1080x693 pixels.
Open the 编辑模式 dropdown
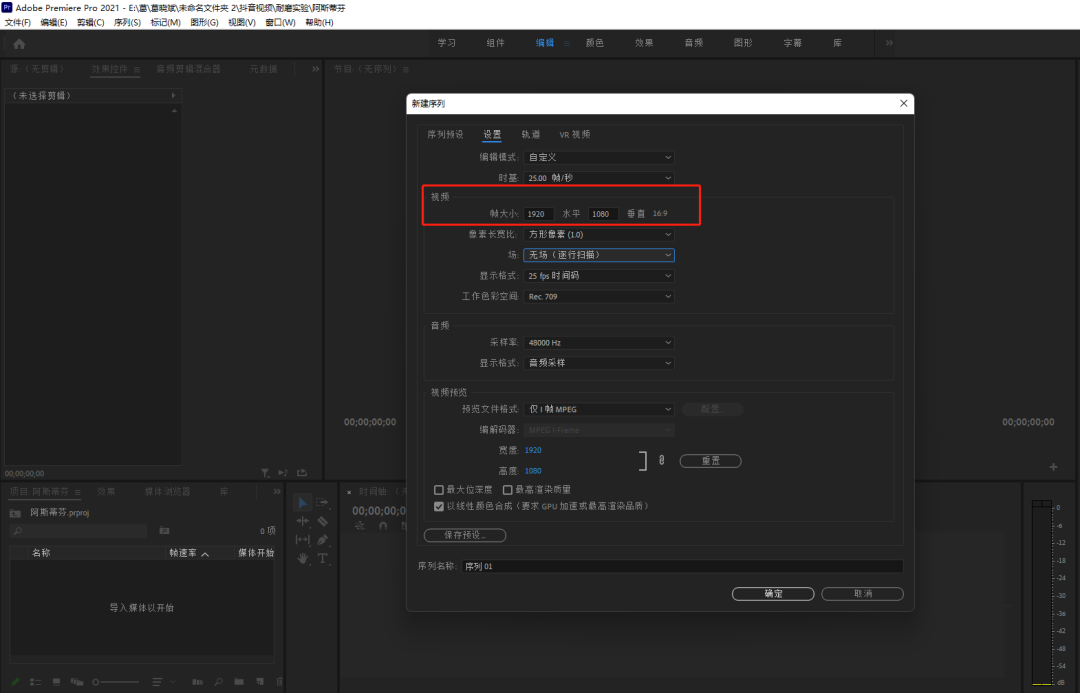[x=598, y=157]
